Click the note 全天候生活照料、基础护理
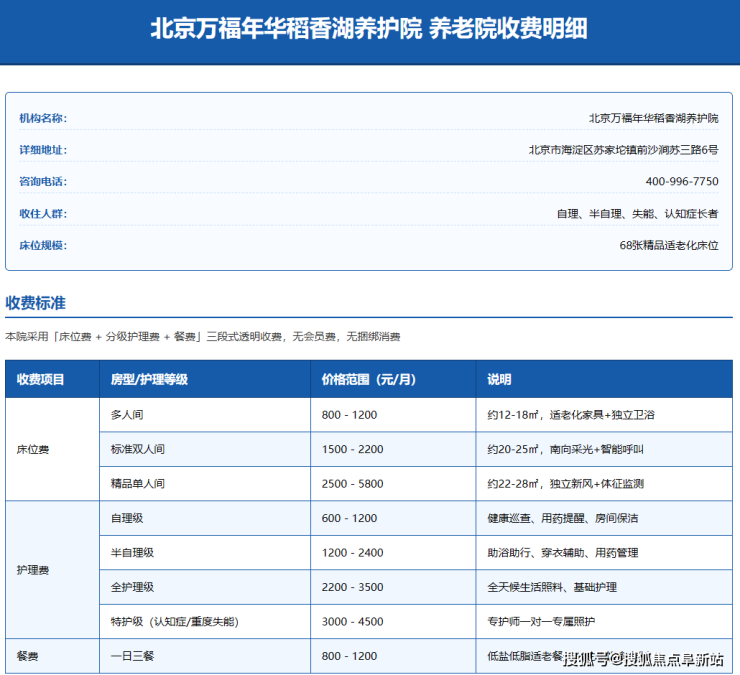Viewport: 740px width, 675px height. tap(552, 587)
